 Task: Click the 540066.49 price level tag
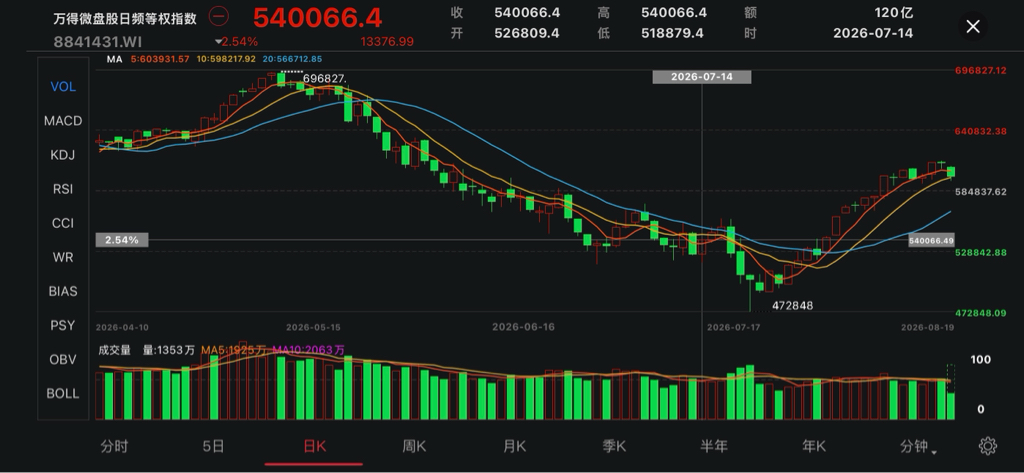(931, 240)
